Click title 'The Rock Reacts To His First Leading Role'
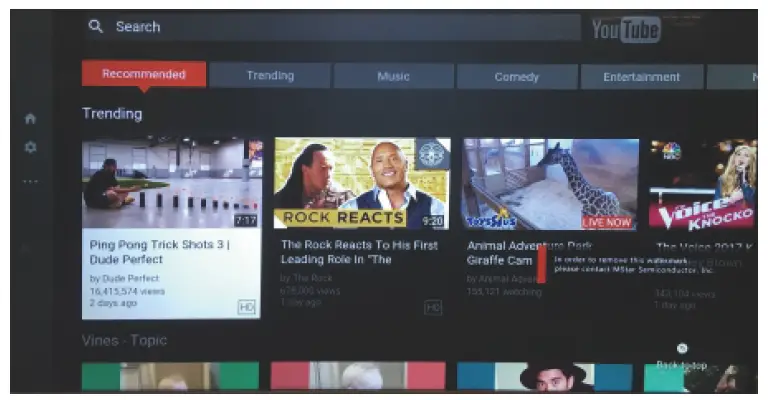The image size is (768, 400). click(360, 252)
